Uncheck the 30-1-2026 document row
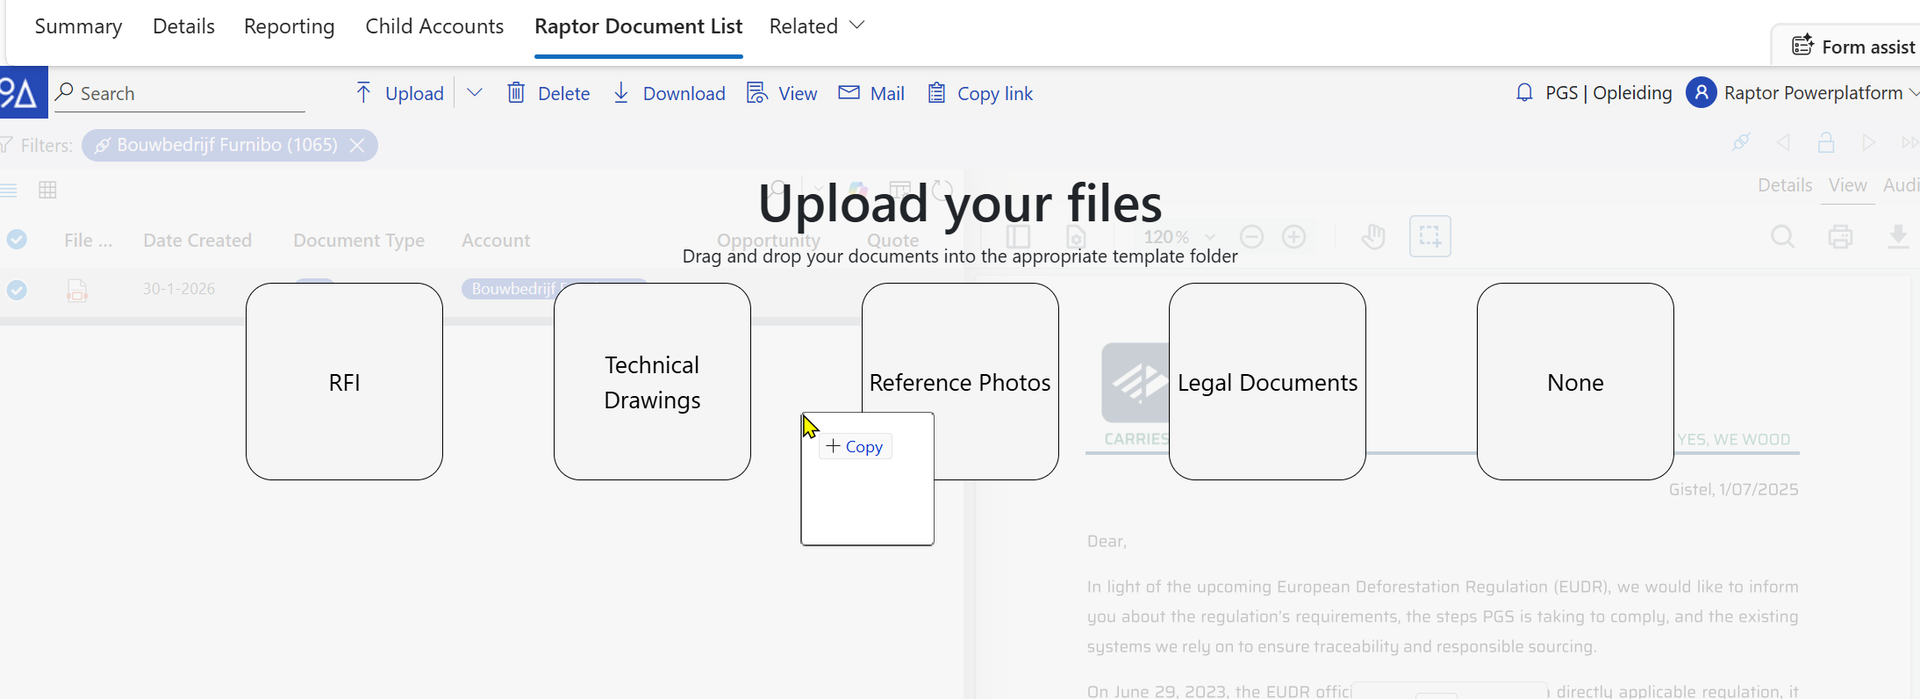Screen dimensions: 1920x699 tap(17, 290)
